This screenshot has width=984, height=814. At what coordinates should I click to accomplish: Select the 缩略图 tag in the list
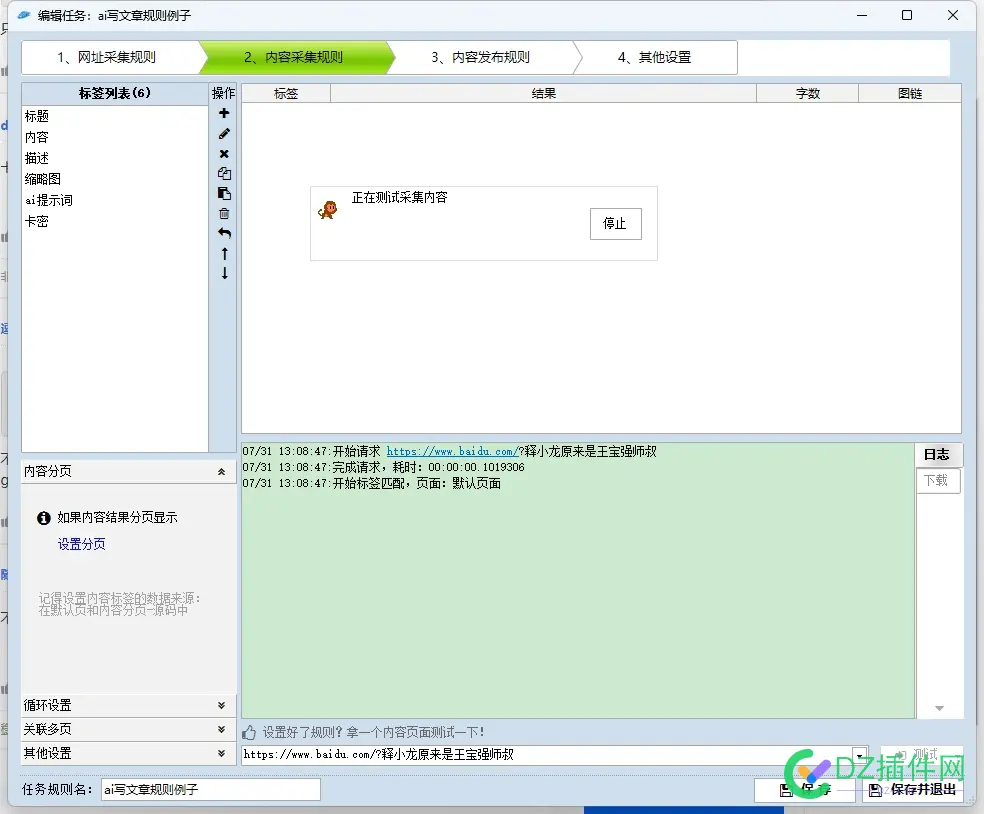click(115, 179)
